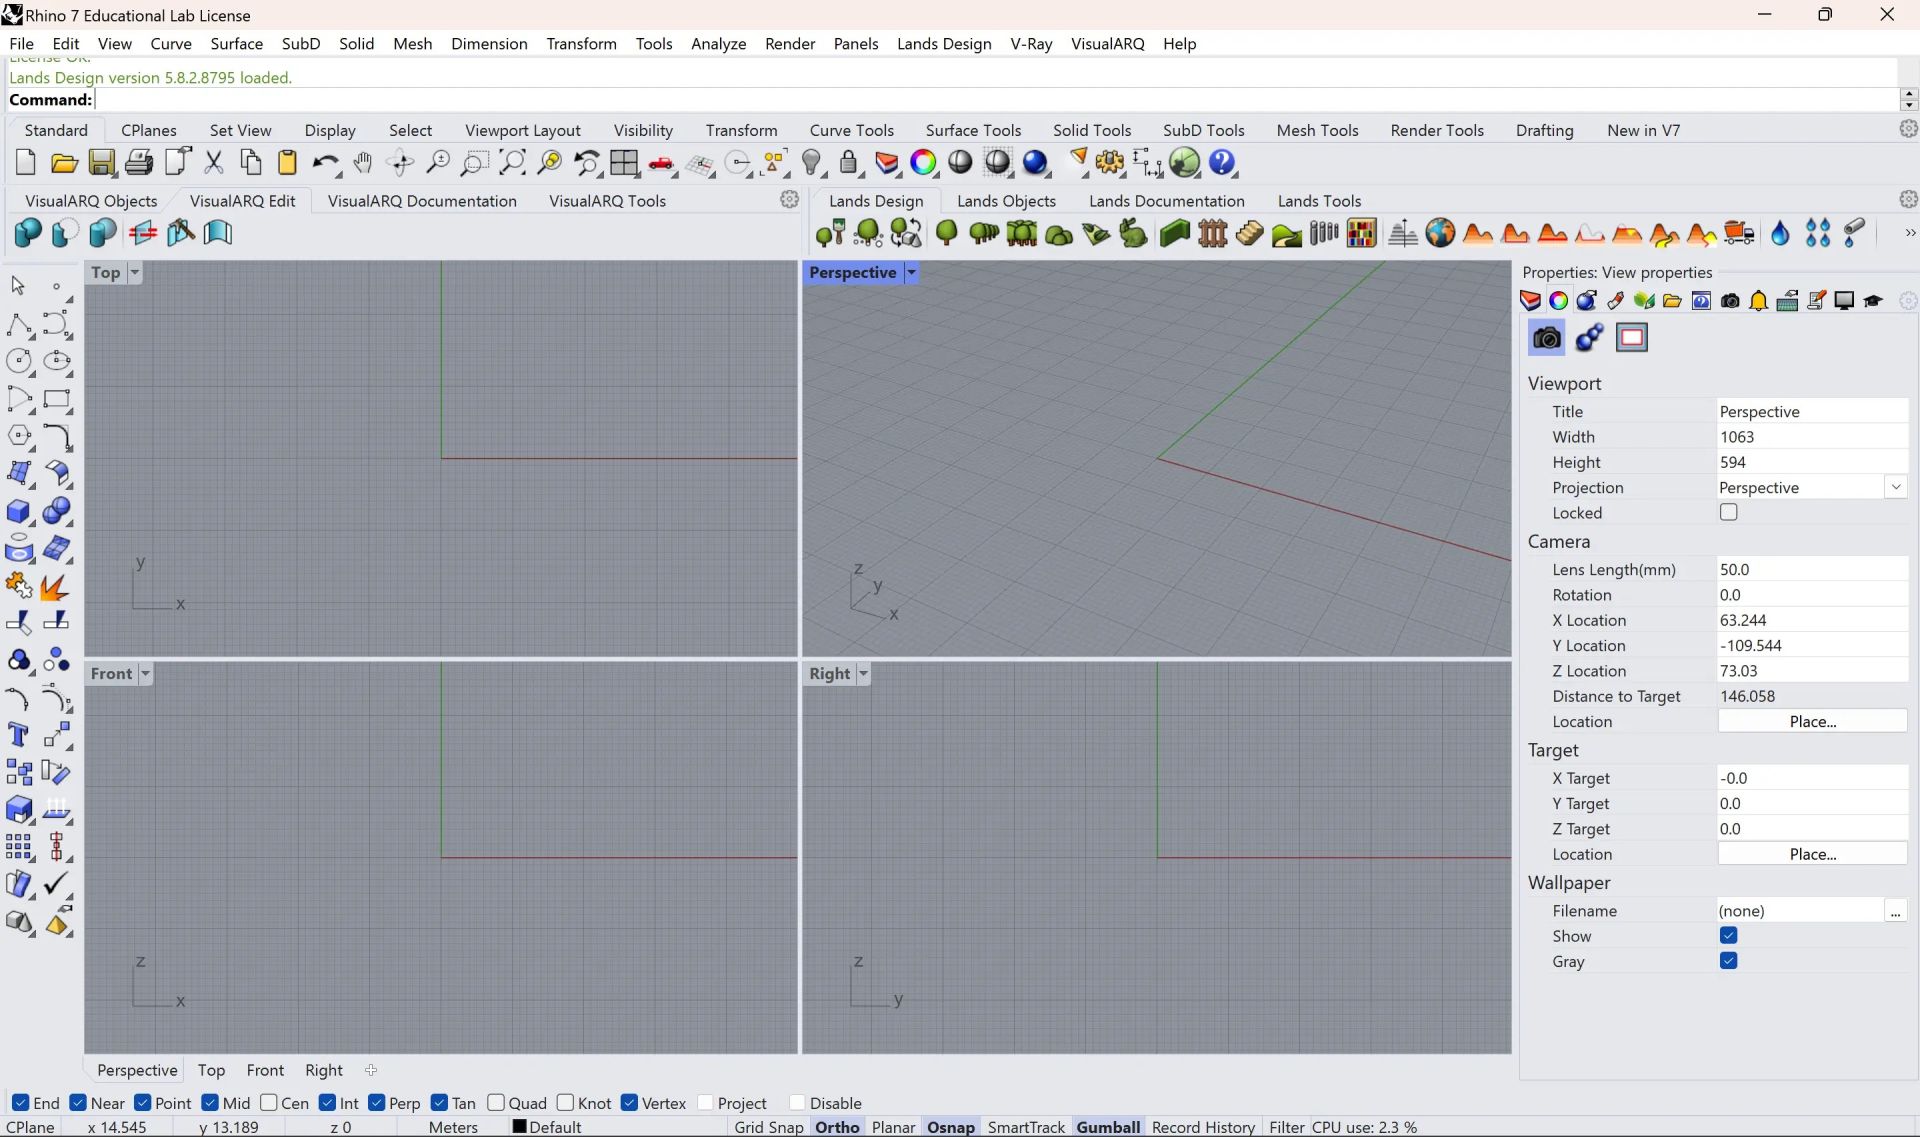
Task: Toggle the End osnap checkbox
Action: pos(20,1102)
